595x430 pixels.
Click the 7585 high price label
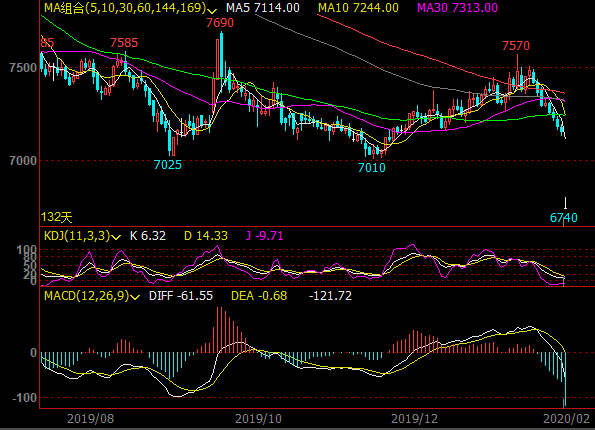[x=124, y=43]
